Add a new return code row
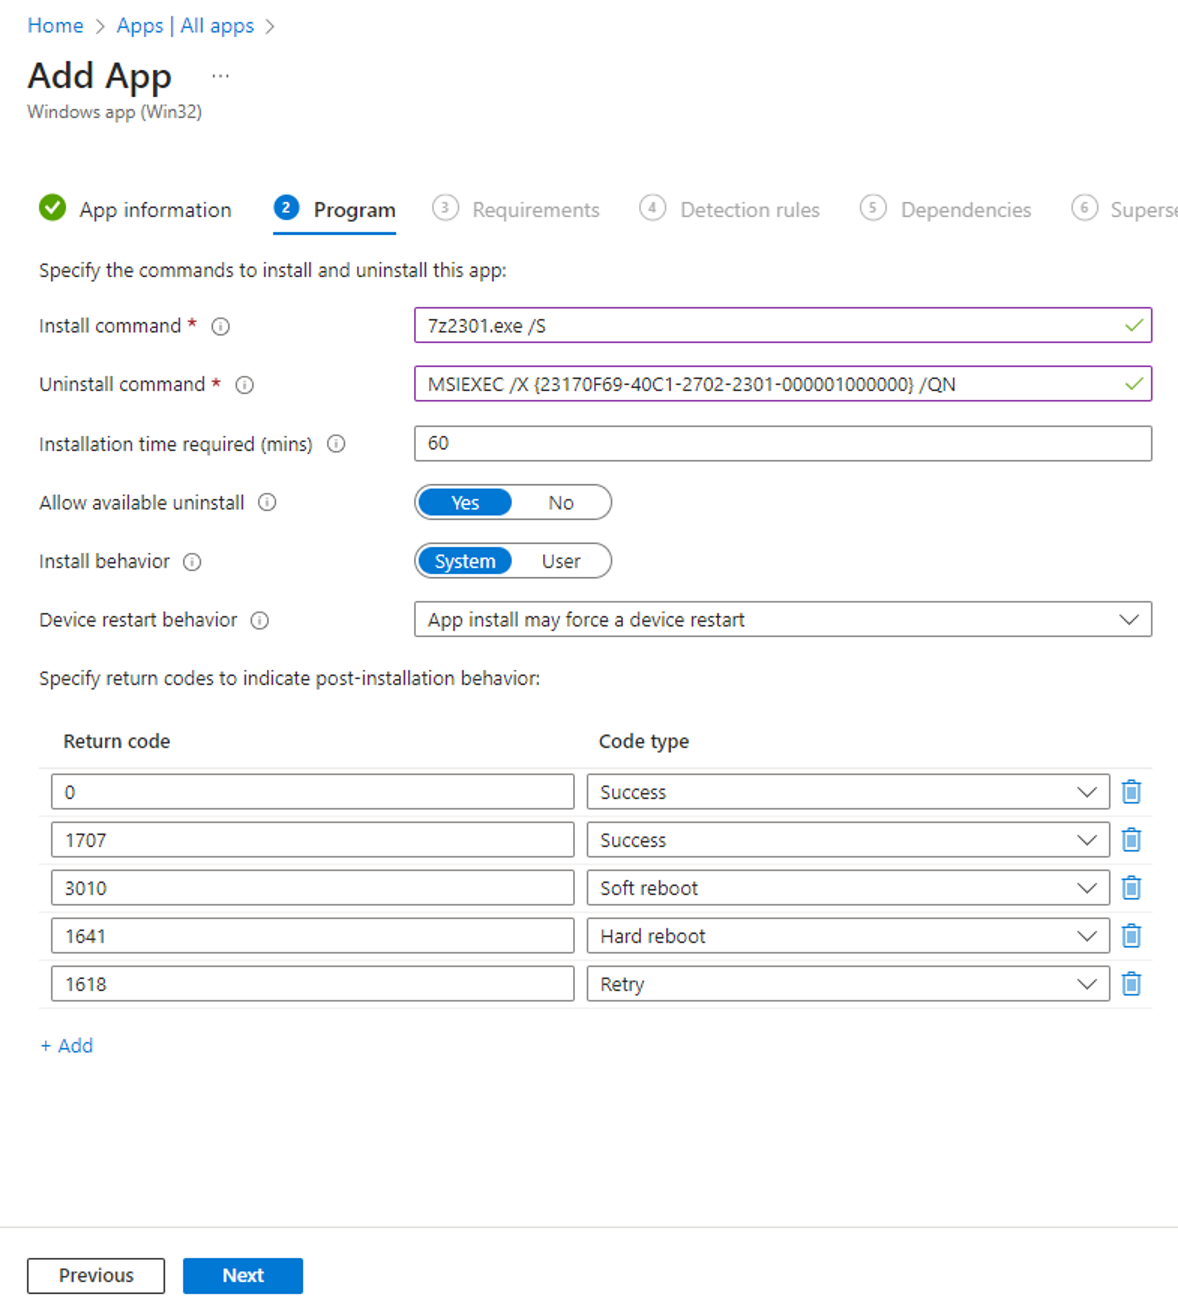 coord(66,1045)
